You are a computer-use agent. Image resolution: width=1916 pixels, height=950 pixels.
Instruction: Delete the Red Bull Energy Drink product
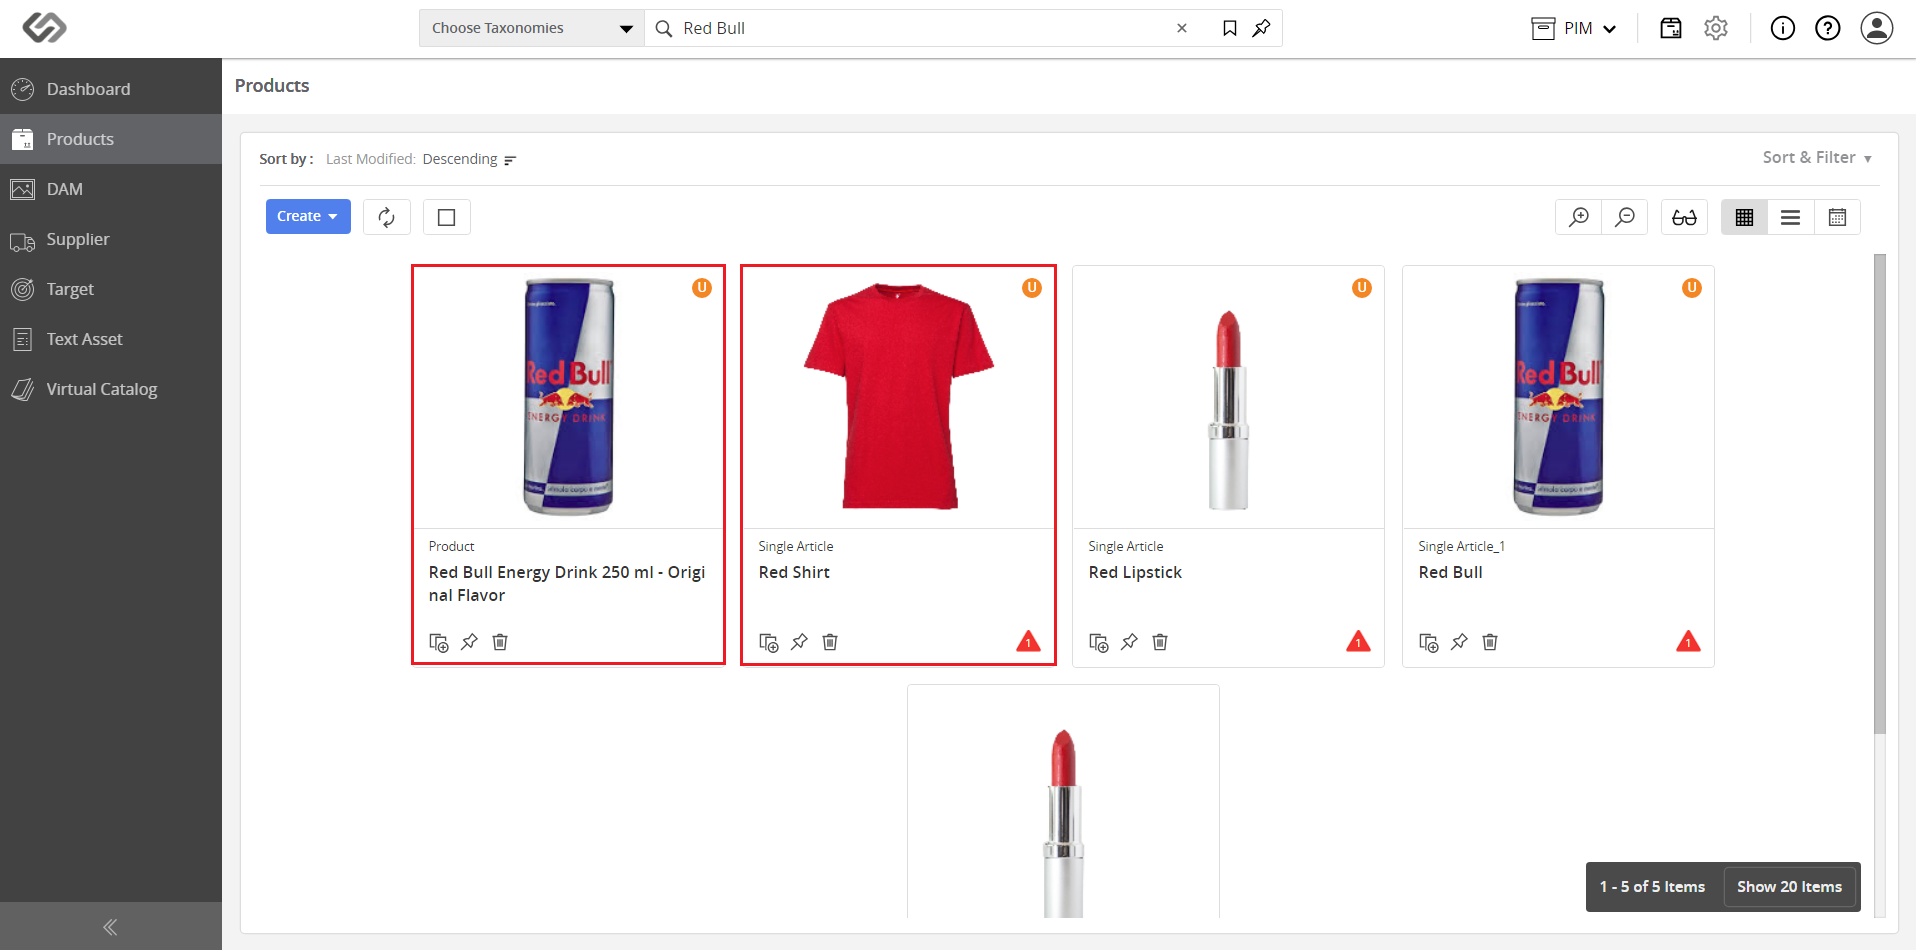tap(500, 642)
